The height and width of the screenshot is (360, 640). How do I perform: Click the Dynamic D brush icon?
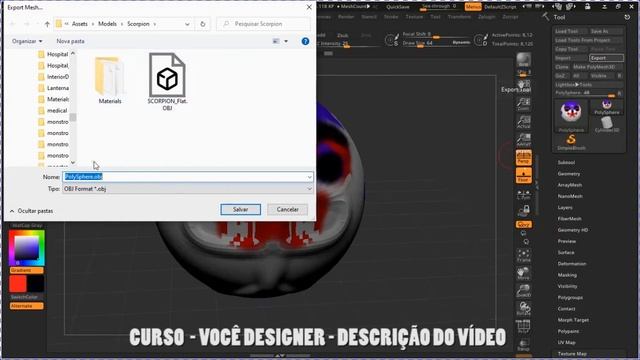click(481, 40)
